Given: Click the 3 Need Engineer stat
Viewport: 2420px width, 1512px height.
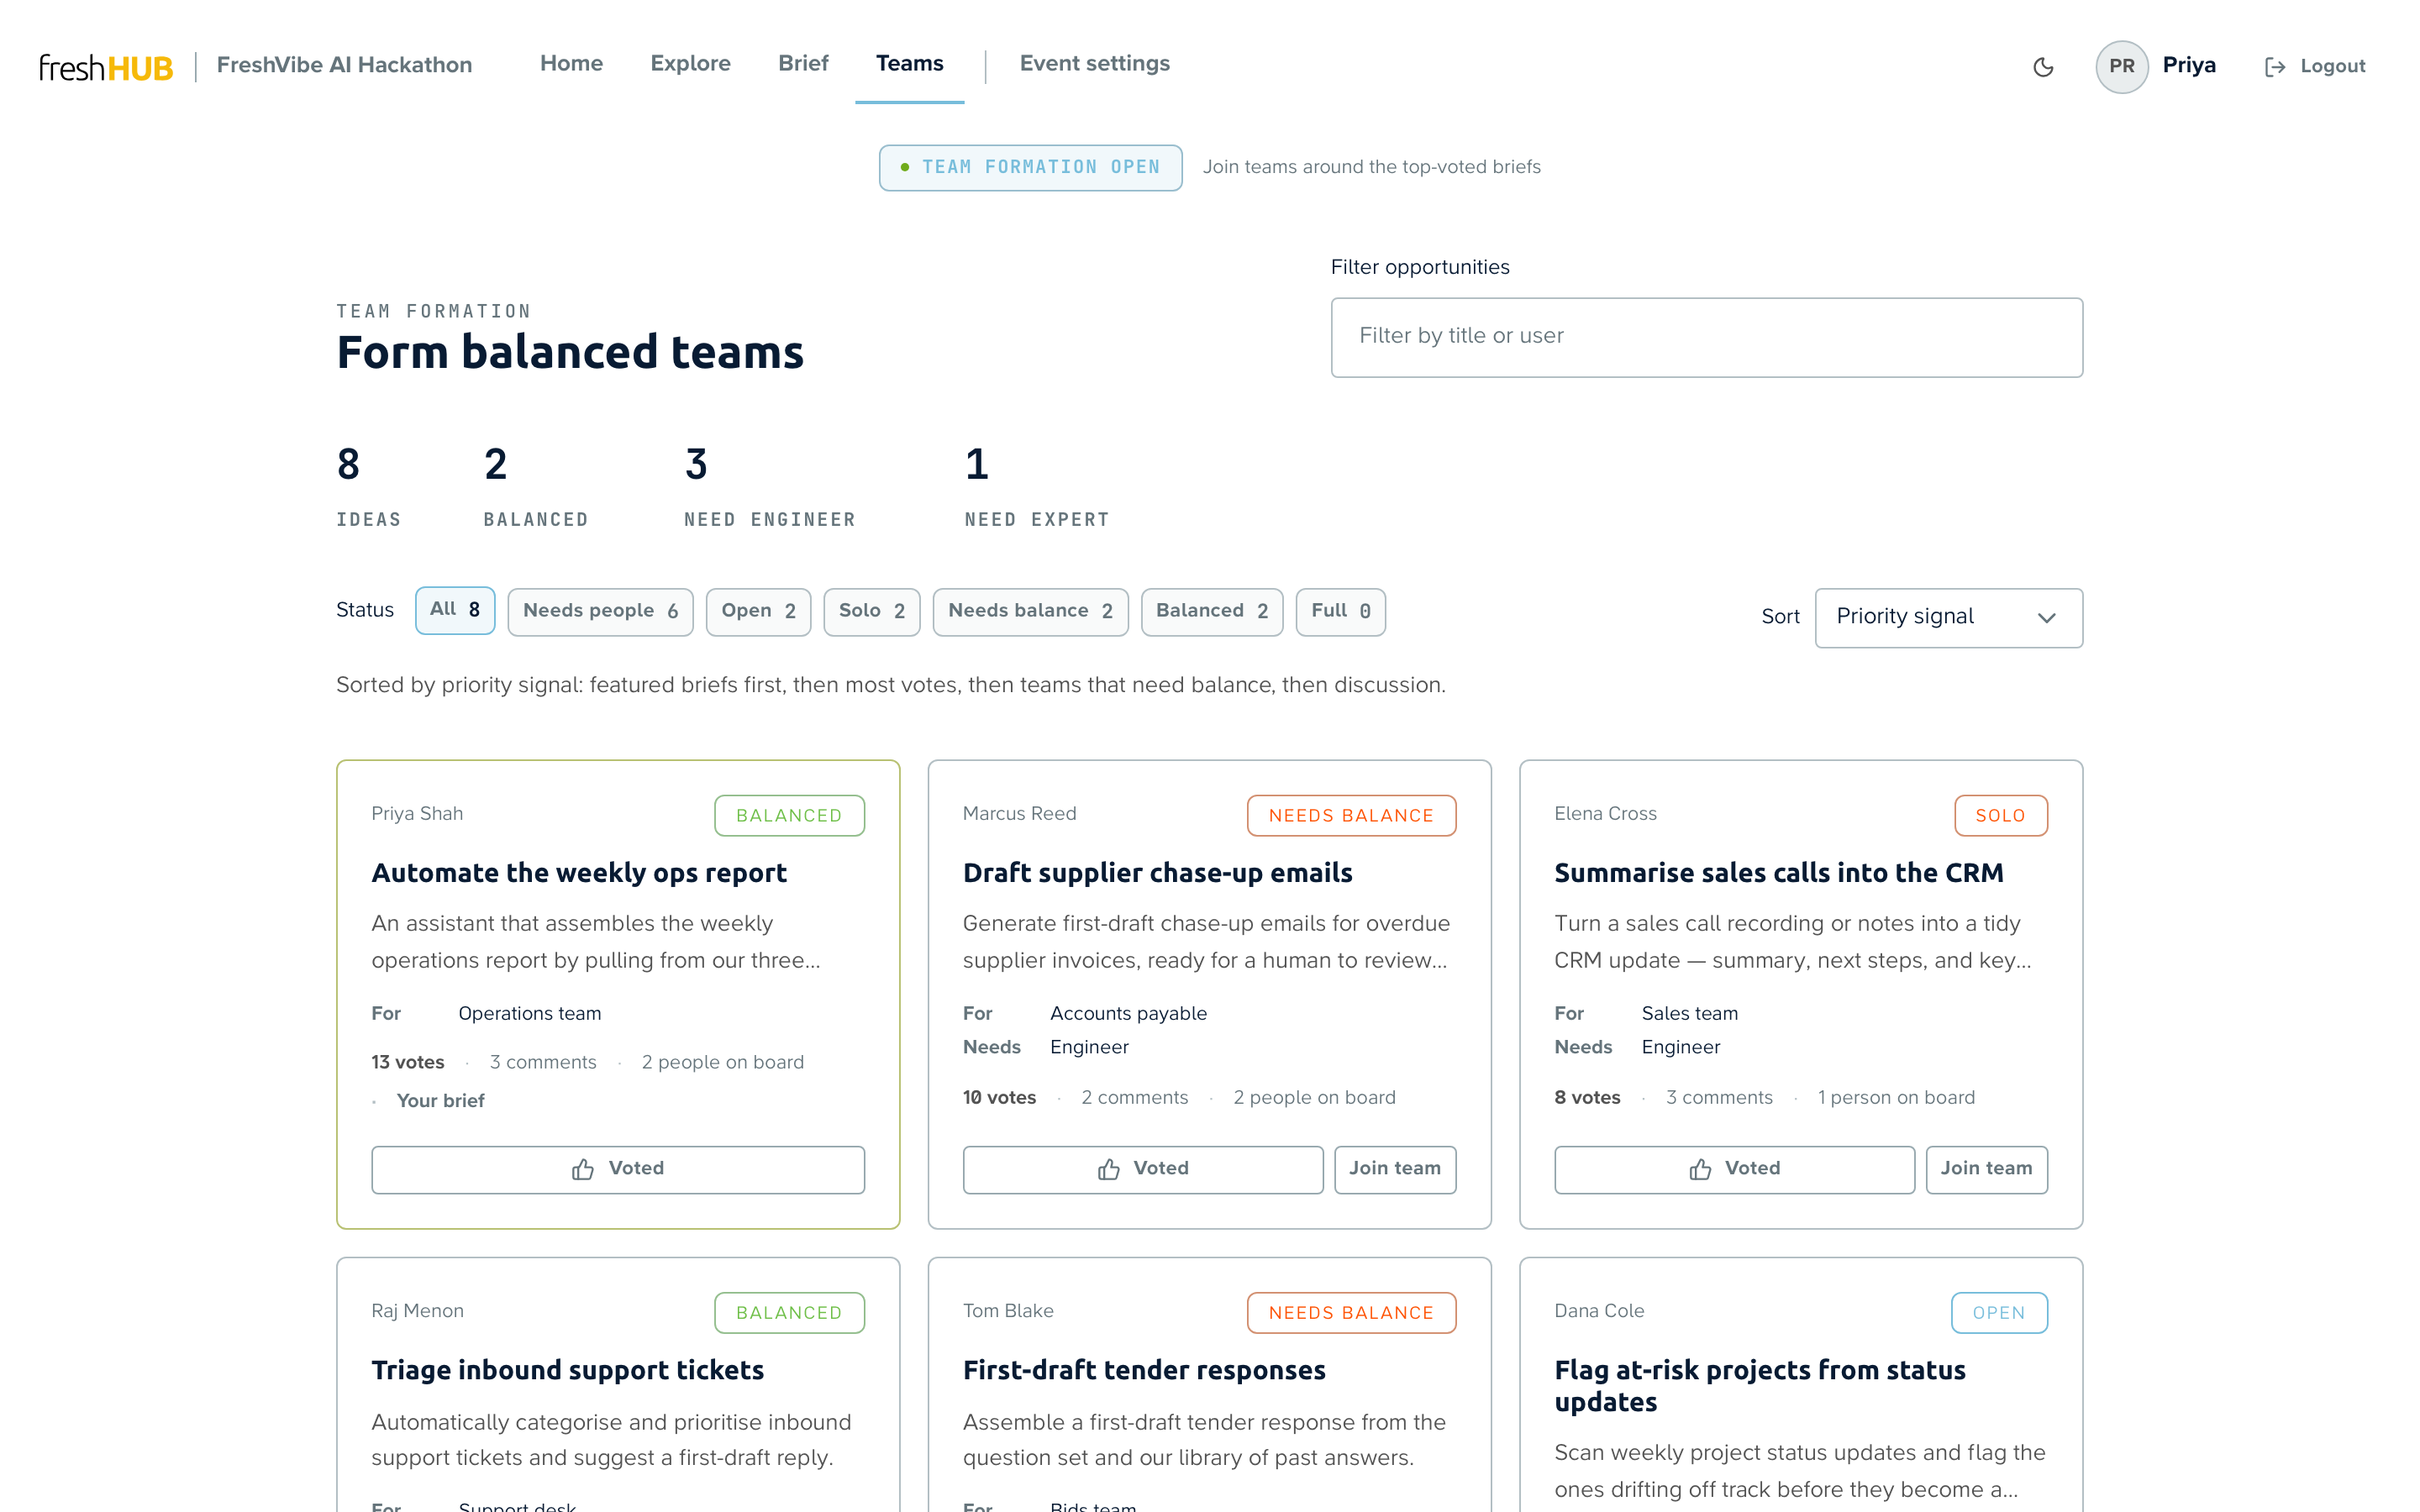Looking at the screenshot, I should [769, 487].
